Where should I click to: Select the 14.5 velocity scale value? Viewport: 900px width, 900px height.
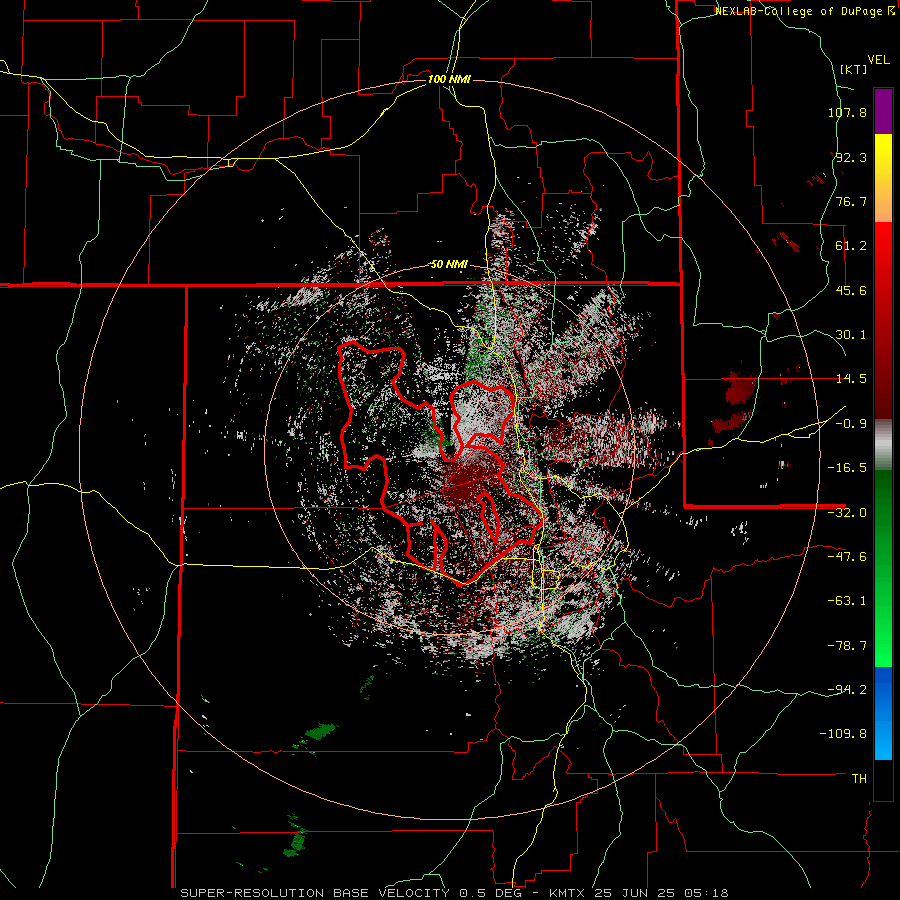point(851,379)
